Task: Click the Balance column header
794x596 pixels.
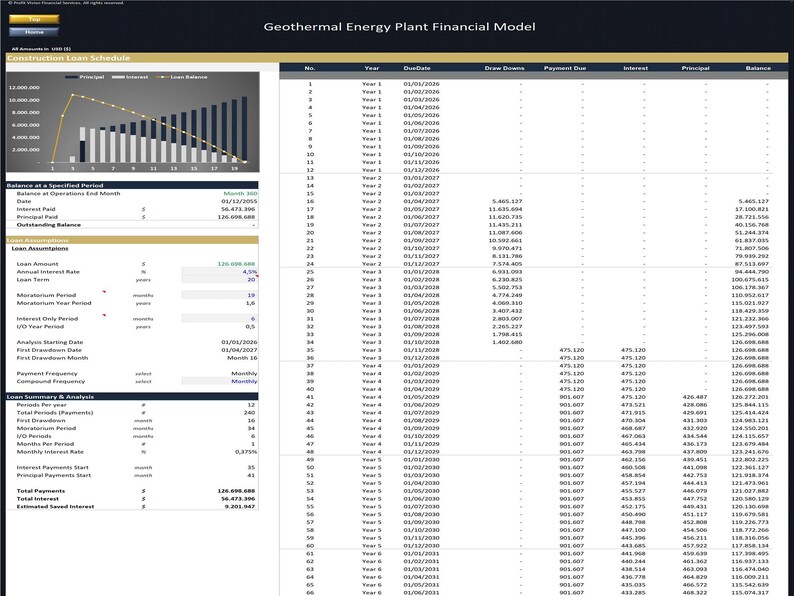Action: 758,68
